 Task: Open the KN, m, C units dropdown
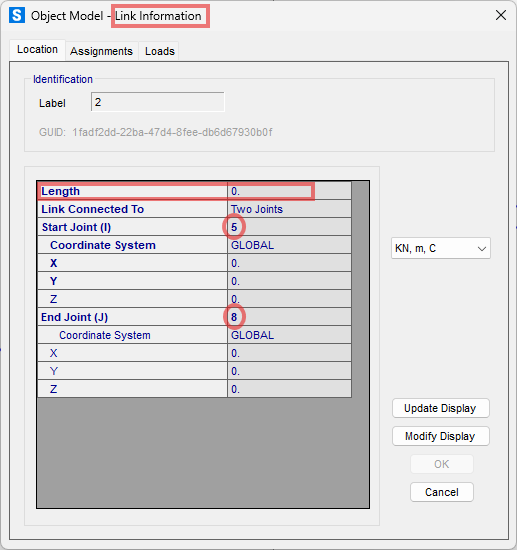click(441, 248)
